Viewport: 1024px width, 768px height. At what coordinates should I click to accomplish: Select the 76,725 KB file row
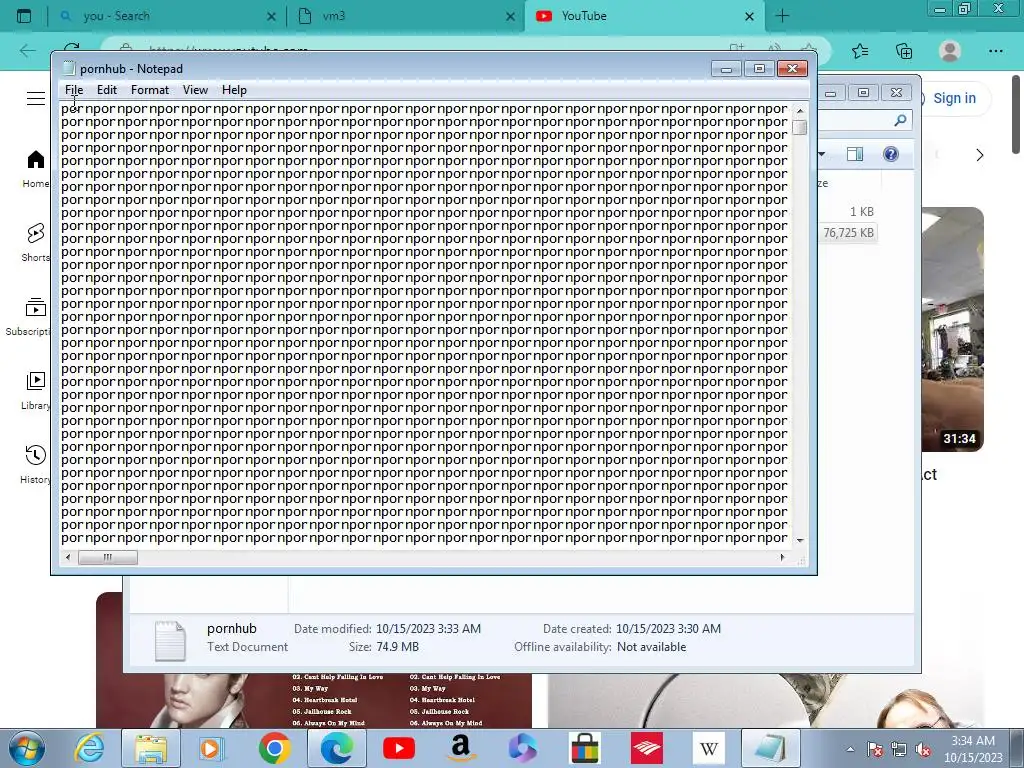click(x=848, y=232)
